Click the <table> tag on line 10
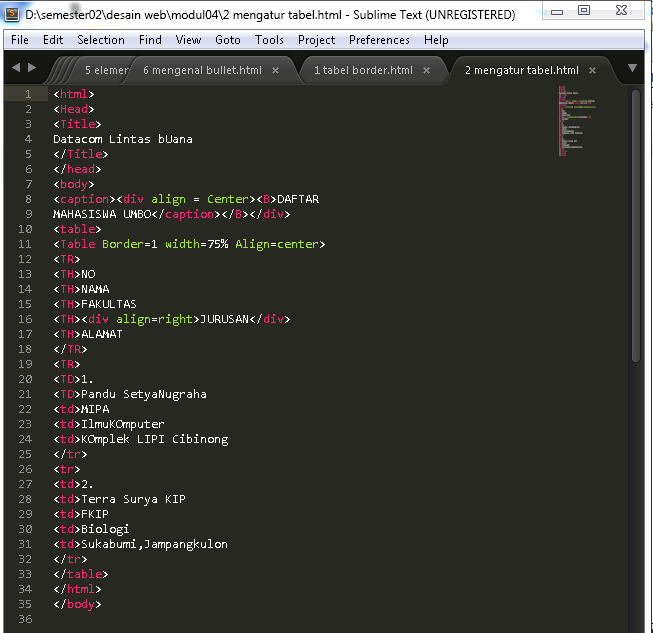The height and width of the screenshot is (633, 653). coord(77,229)
